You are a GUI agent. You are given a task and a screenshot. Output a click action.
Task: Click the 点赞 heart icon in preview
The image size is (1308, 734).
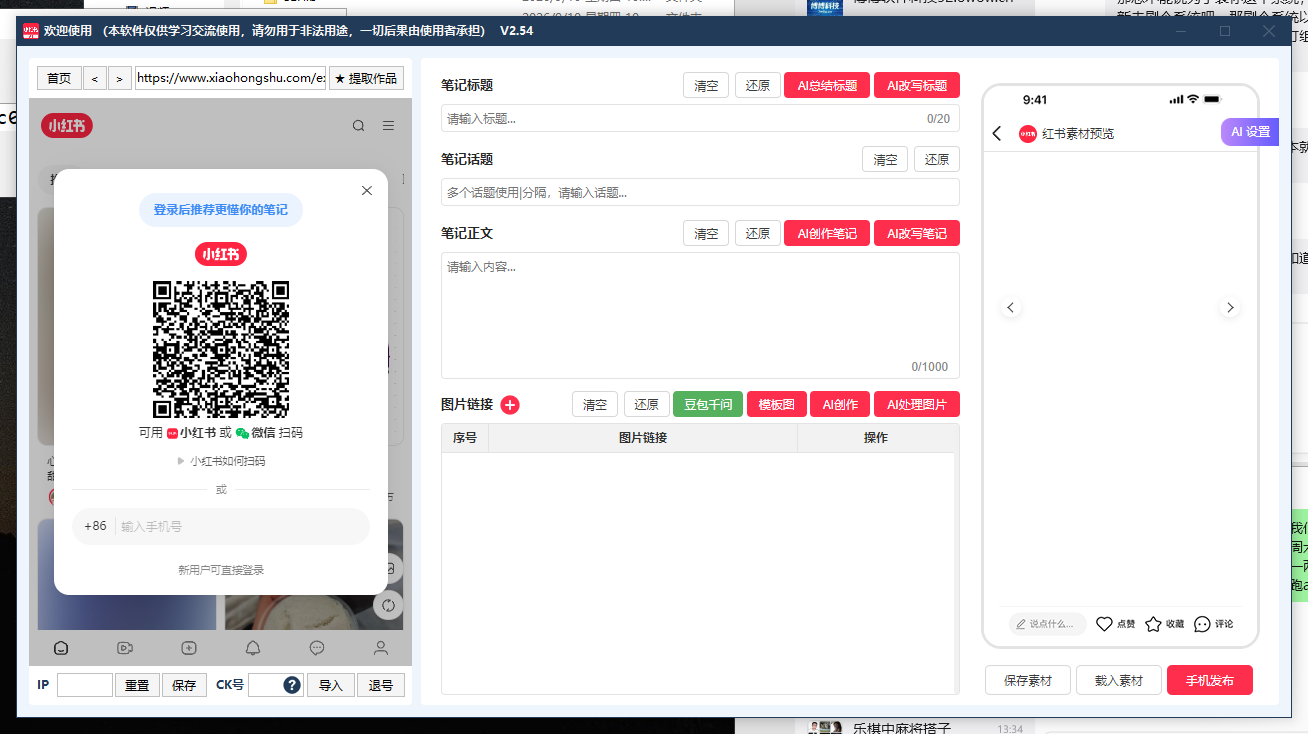1104,624
